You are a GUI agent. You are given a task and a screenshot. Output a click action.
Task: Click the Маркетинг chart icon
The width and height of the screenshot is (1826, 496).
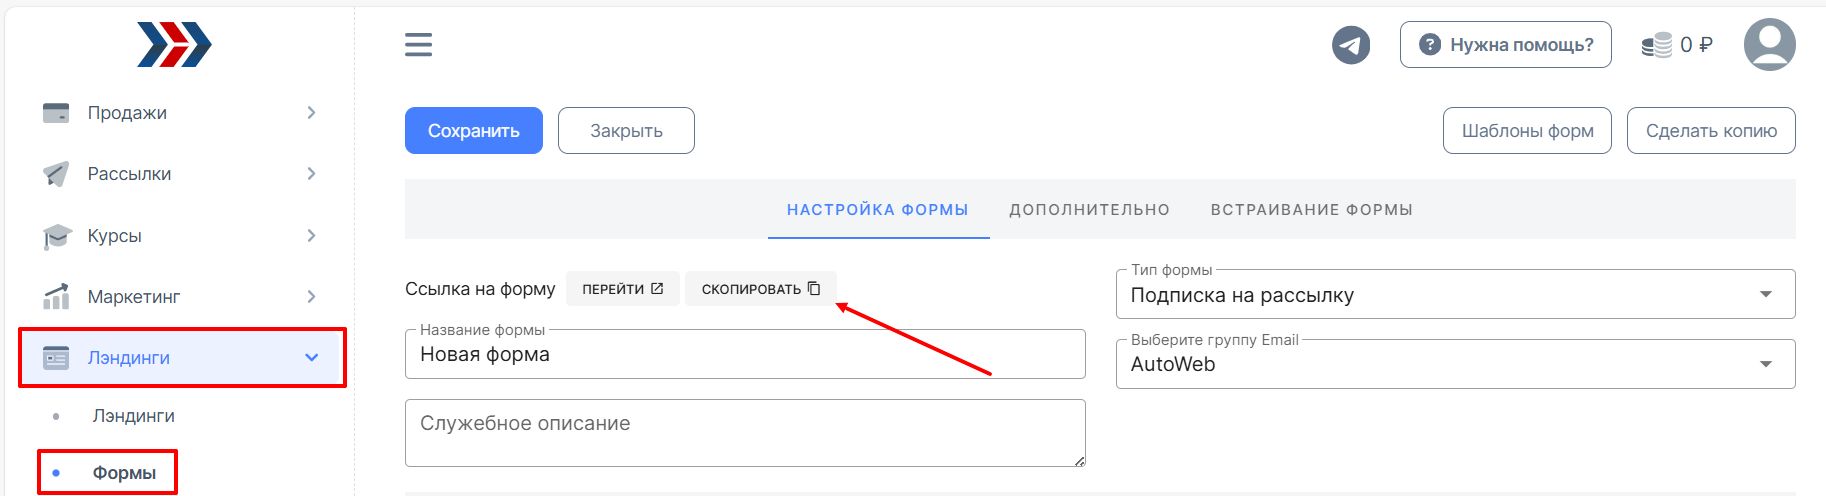point(56,296)
